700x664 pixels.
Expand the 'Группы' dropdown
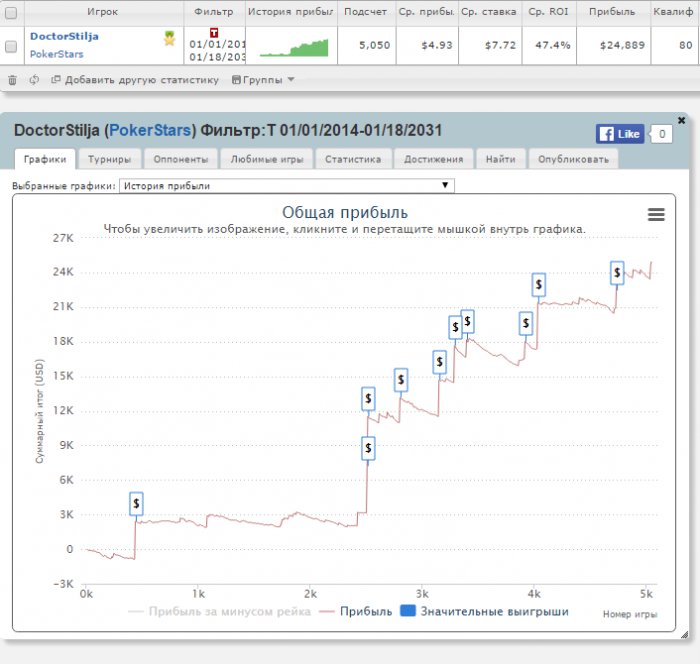pyautogui.click(x=263, y=80)
